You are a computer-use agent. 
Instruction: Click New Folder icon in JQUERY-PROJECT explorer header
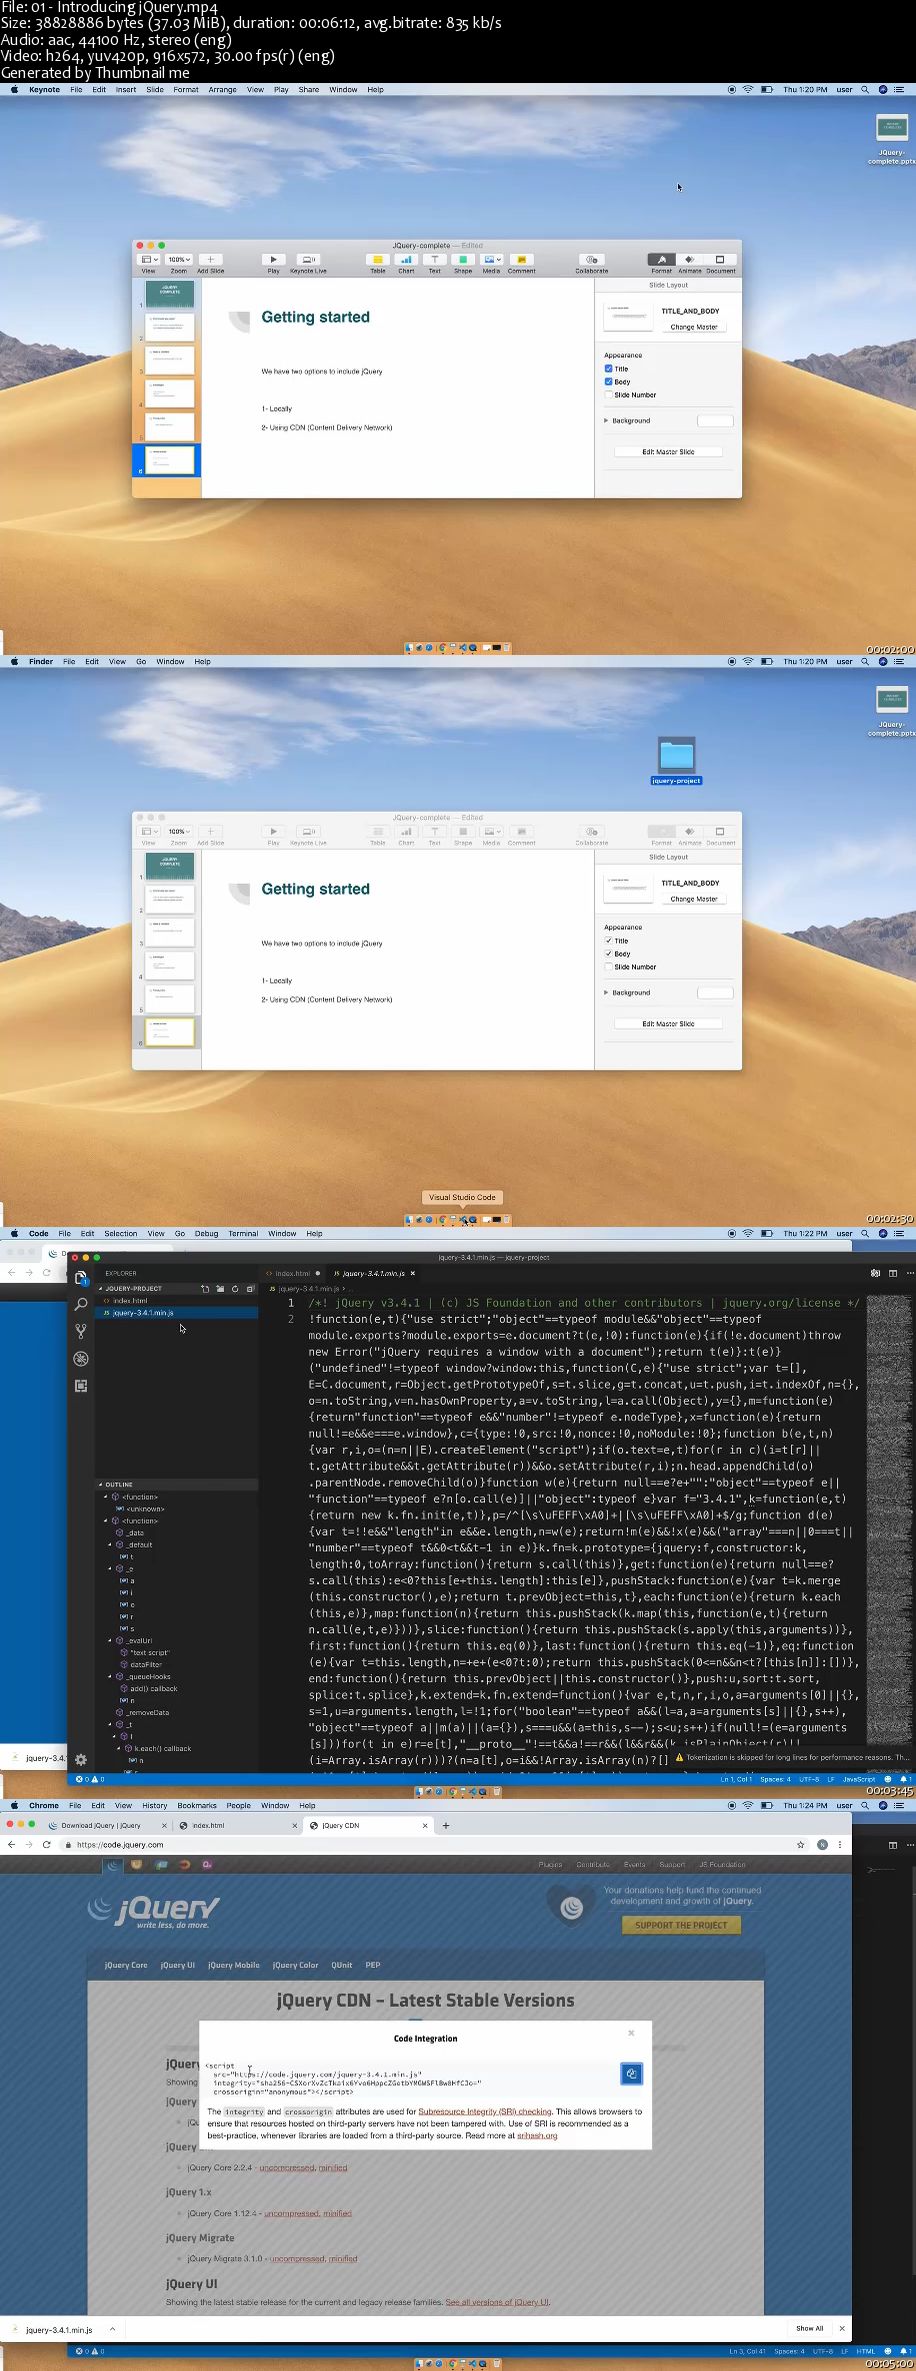[220, 1289]
